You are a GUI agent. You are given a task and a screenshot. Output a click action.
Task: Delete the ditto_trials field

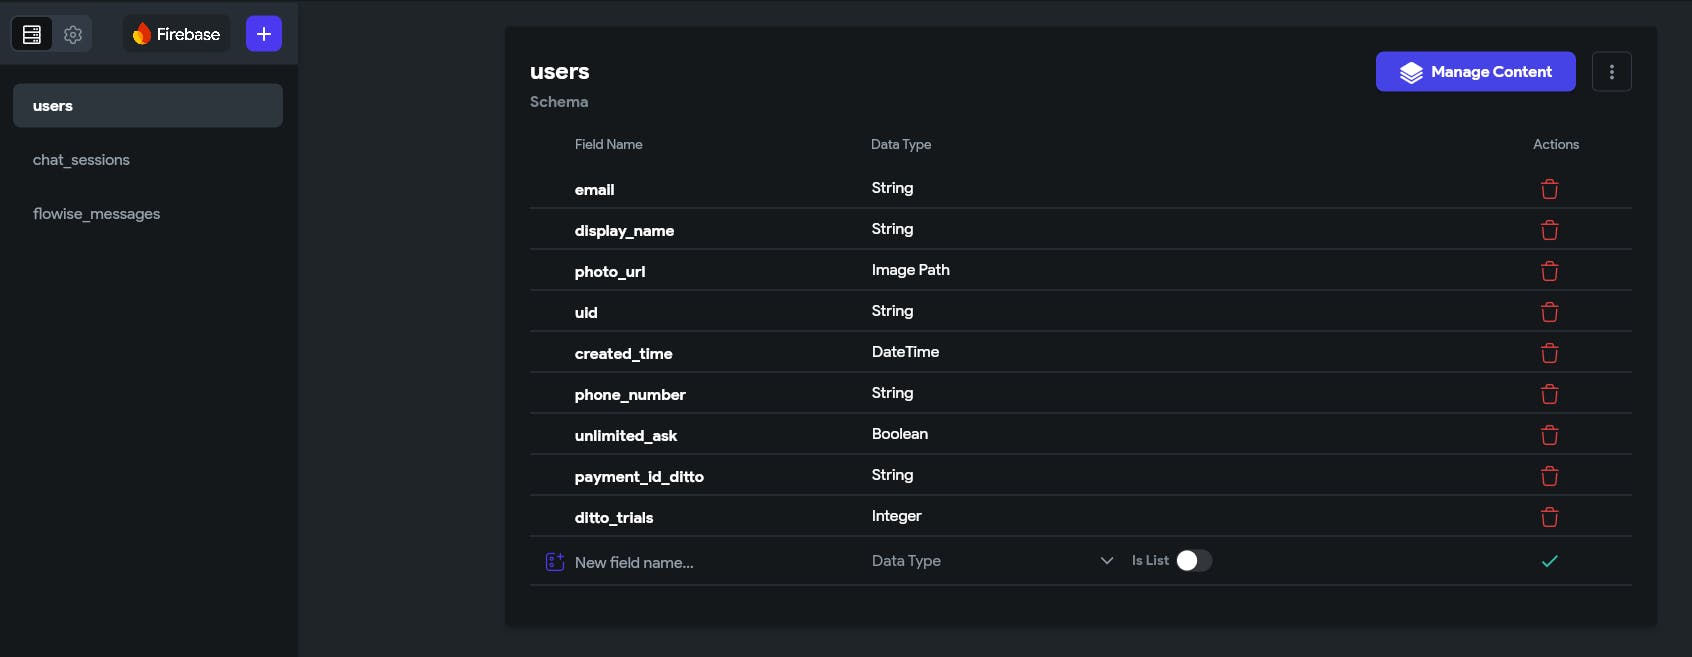1549,517
